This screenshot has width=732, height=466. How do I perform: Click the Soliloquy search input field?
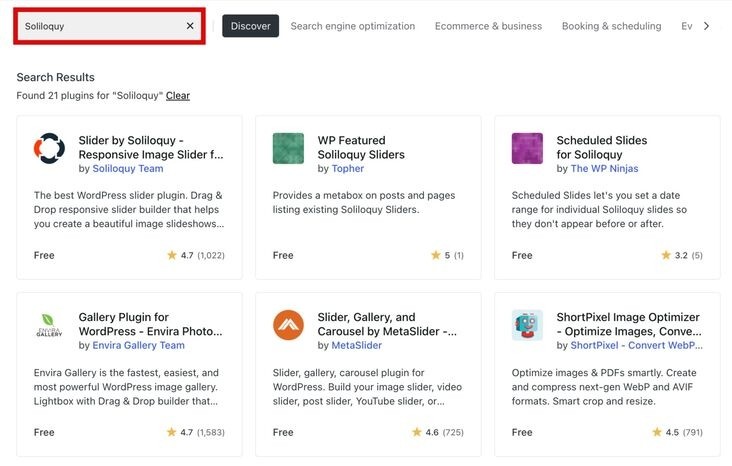click(x=109, y=26)
